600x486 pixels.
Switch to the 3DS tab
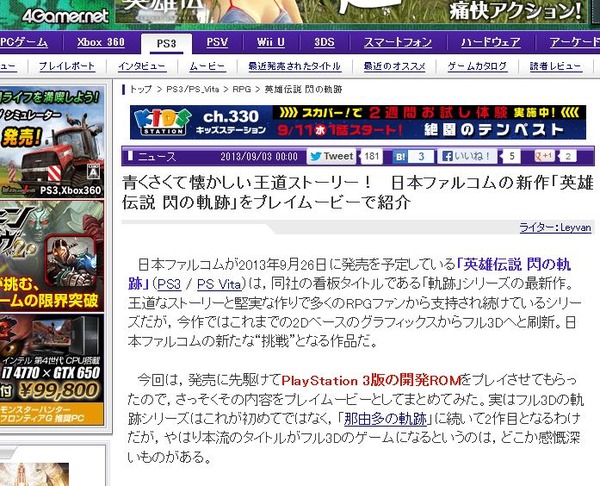click(324, 42)
